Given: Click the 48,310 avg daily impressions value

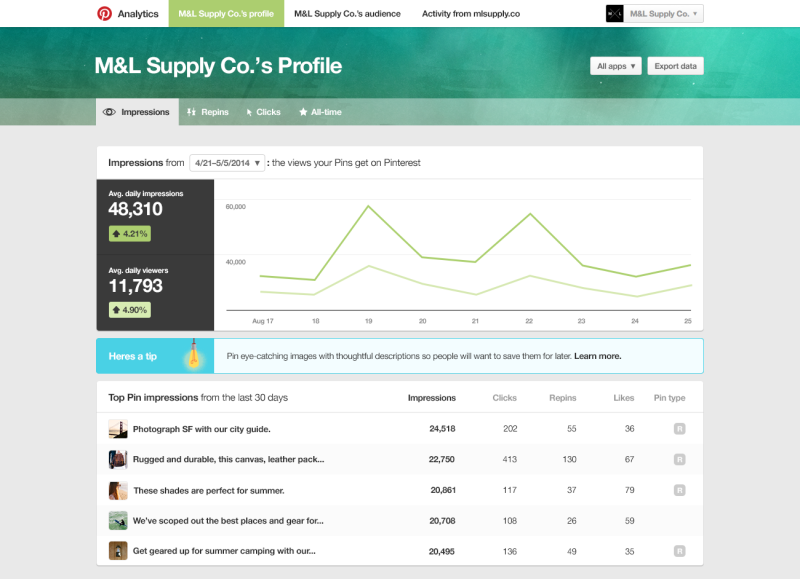Looking at the screenshot, I should 135,209.
